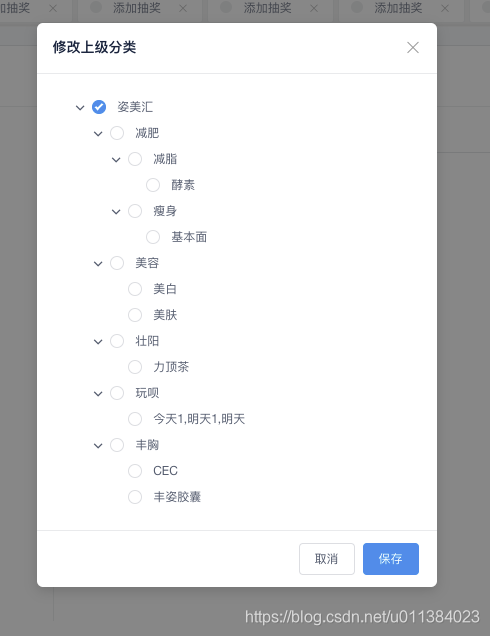Collapse the 瘦身 tree node
The image size is (490, 636).
(x=116, y=211)
